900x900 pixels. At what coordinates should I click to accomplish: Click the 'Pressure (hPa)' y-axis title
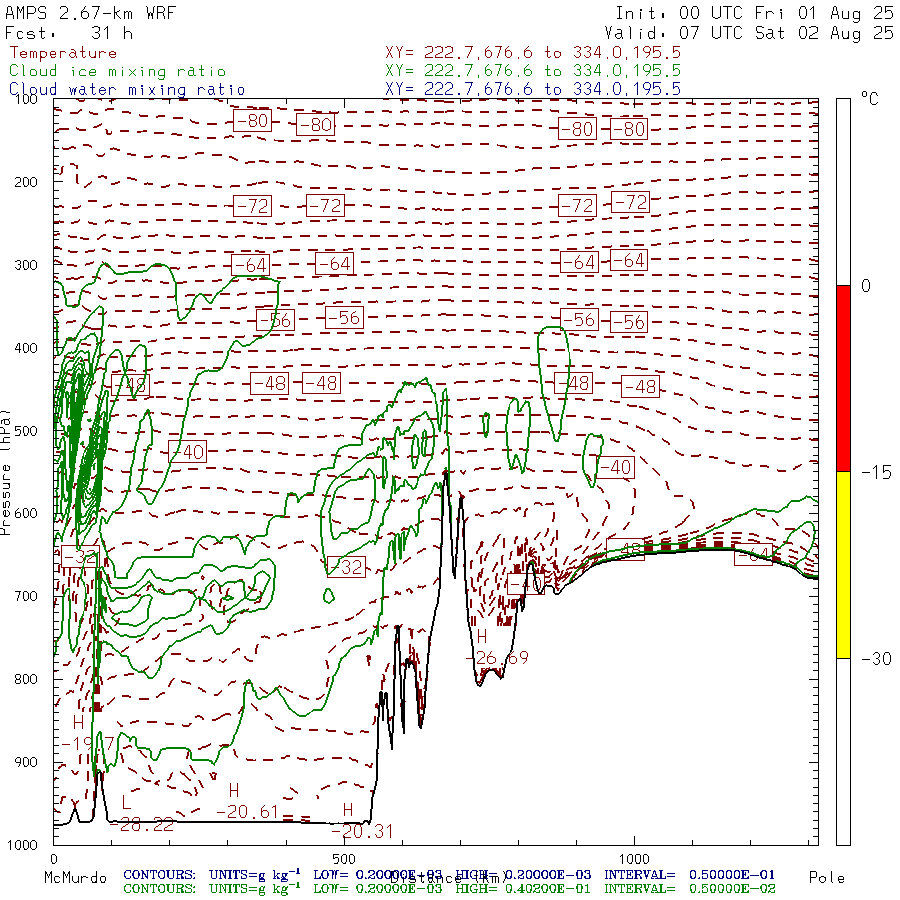pyautogui.click(x=6, y=472)
